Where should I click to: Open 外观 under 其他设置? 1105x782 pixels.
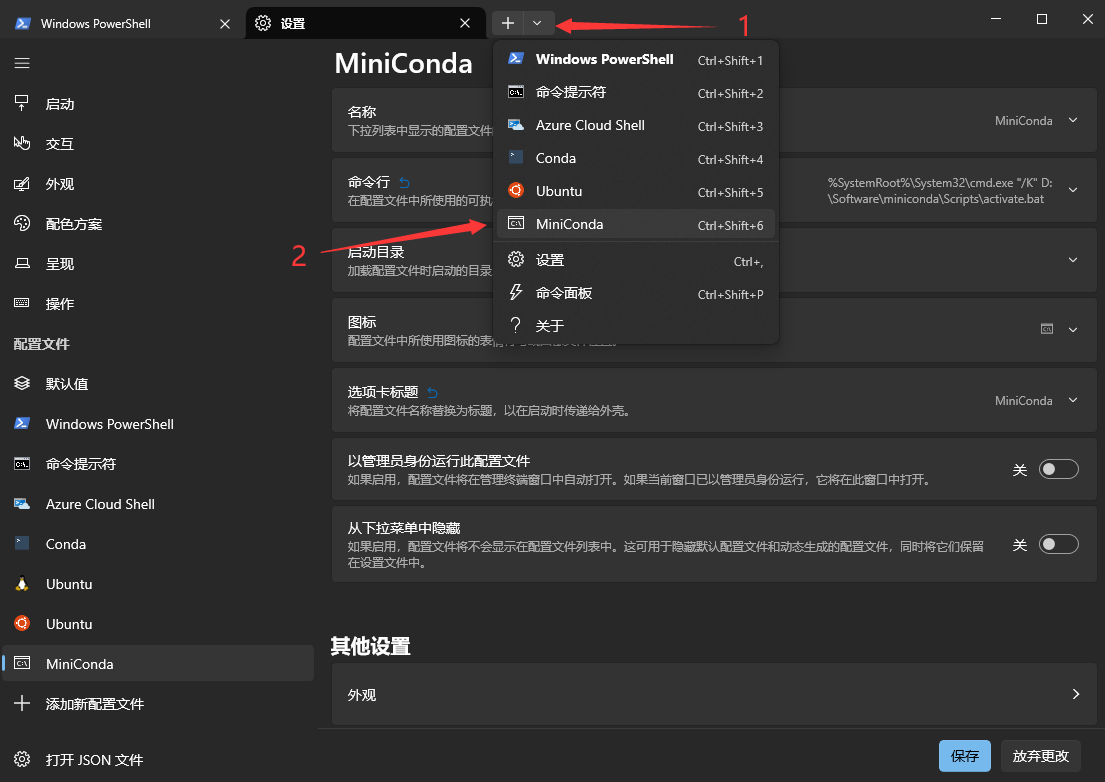714,695
